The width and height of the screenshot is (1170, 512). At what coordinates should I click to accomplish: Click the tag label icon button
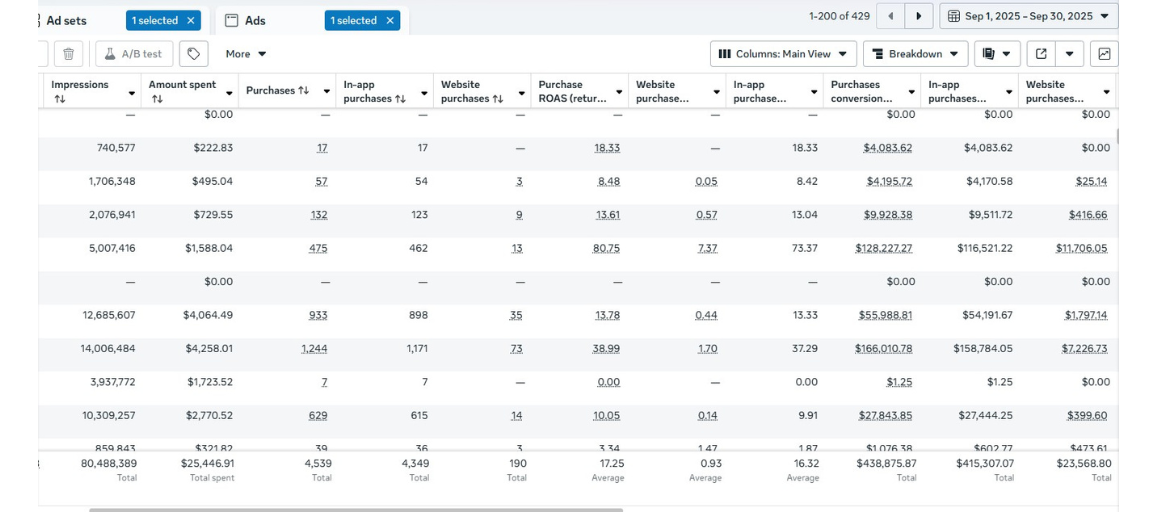pos(194,54)
